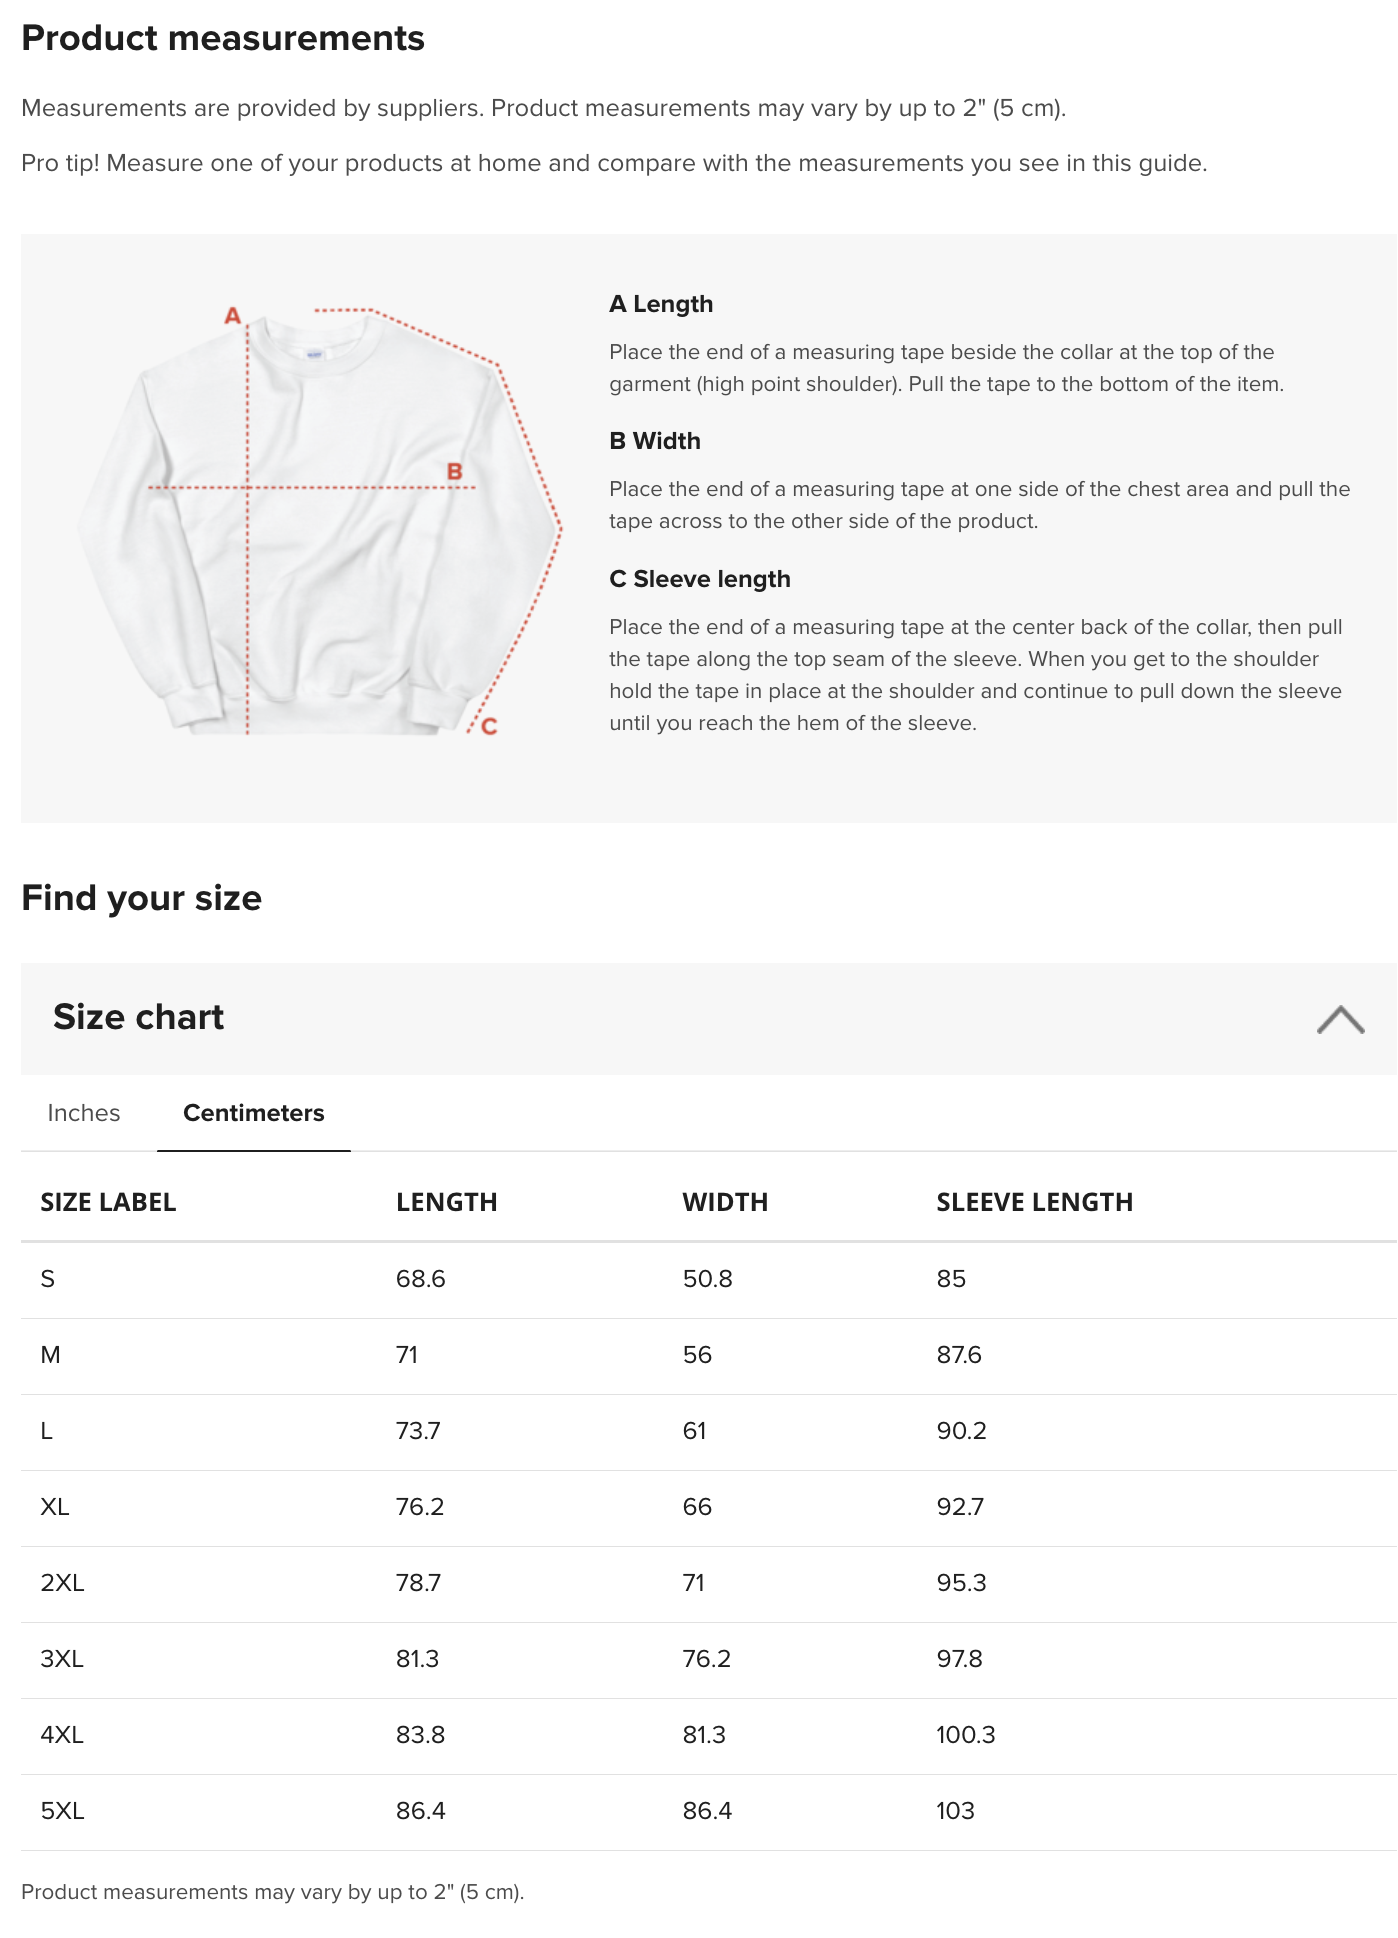Select the Centimeters tab
Image resolution: width=1398 pixels, height=1938 pixels.
(254, 1113)
